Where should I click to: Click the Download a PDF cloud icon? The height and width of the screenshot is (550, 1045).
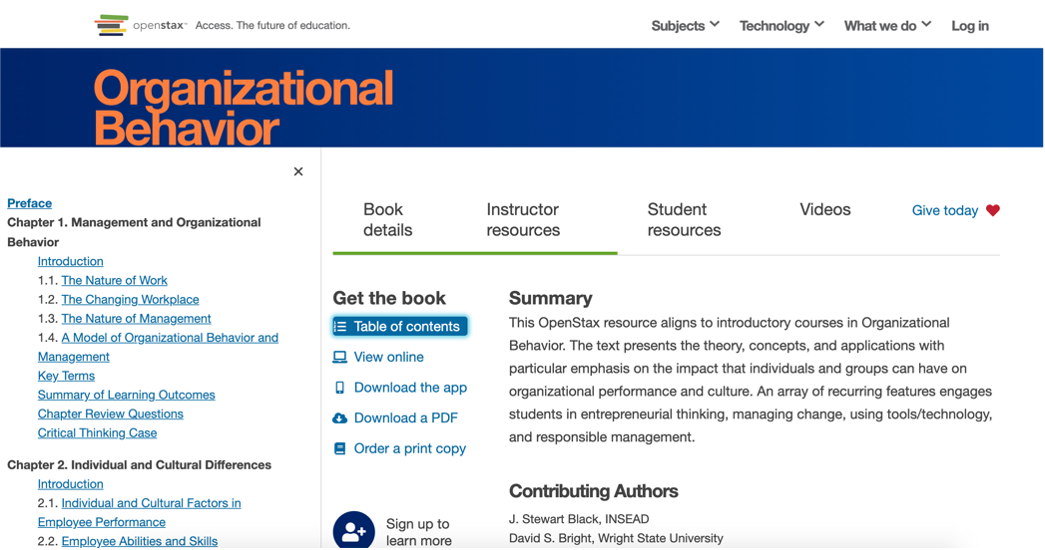click(x=340, y=418)
